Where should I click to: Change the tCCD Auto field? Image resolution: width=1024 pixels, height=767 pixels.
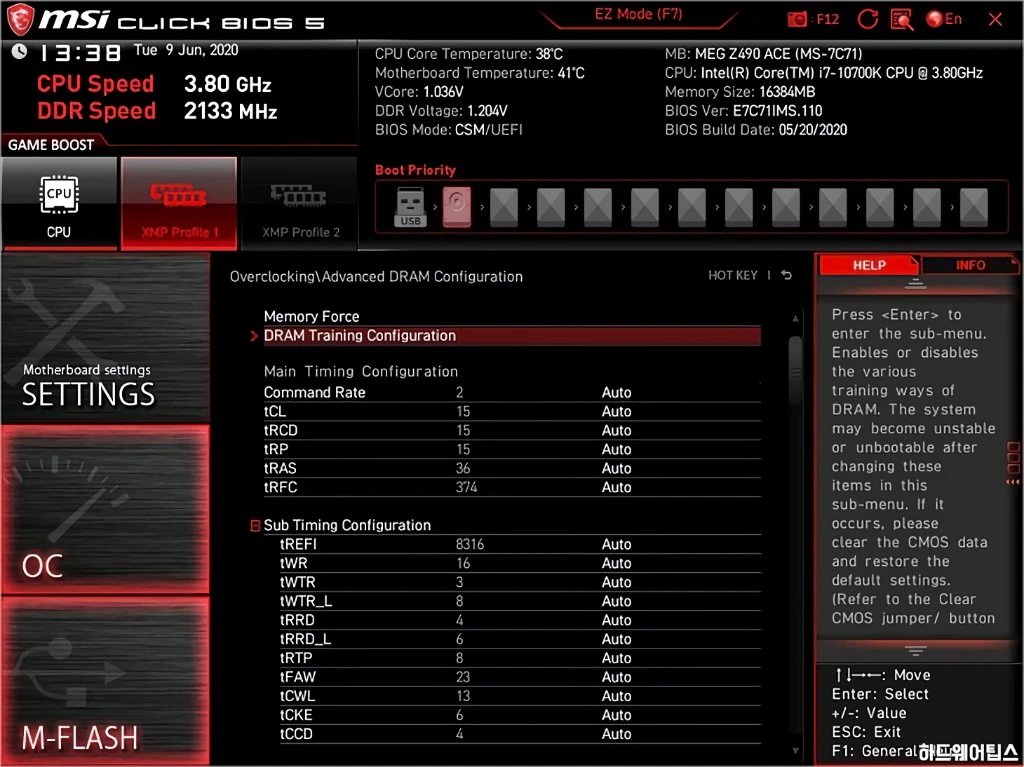(616, 734)
